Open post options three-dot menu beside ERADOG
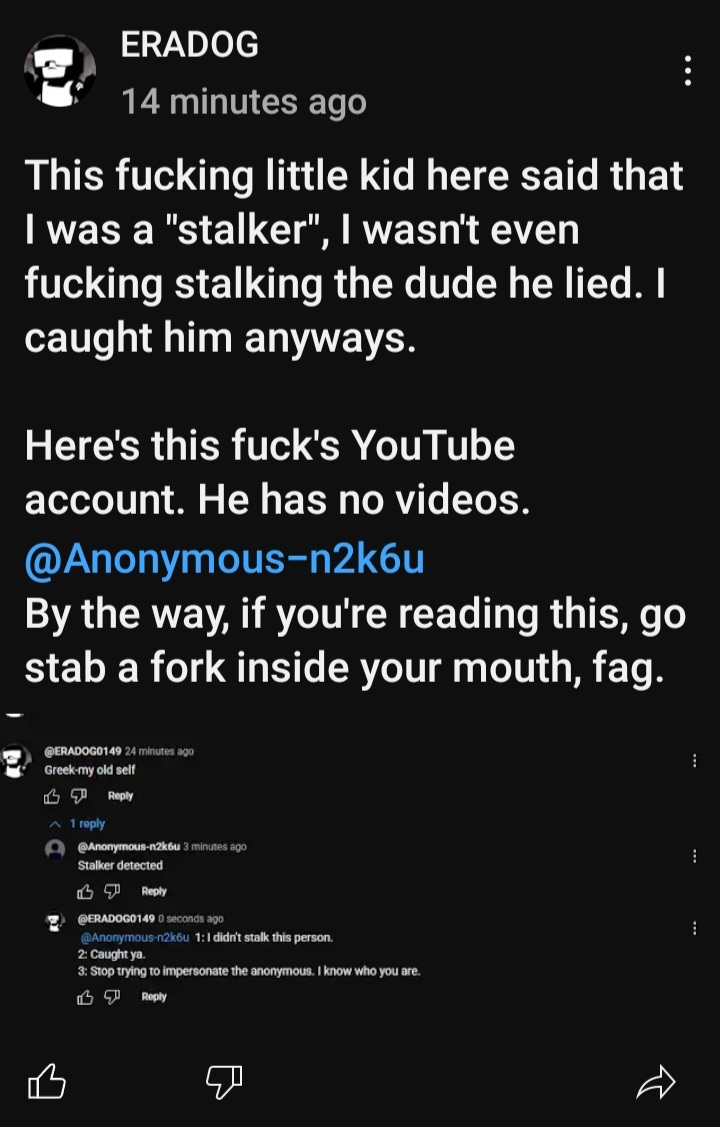 click(687, 71)
